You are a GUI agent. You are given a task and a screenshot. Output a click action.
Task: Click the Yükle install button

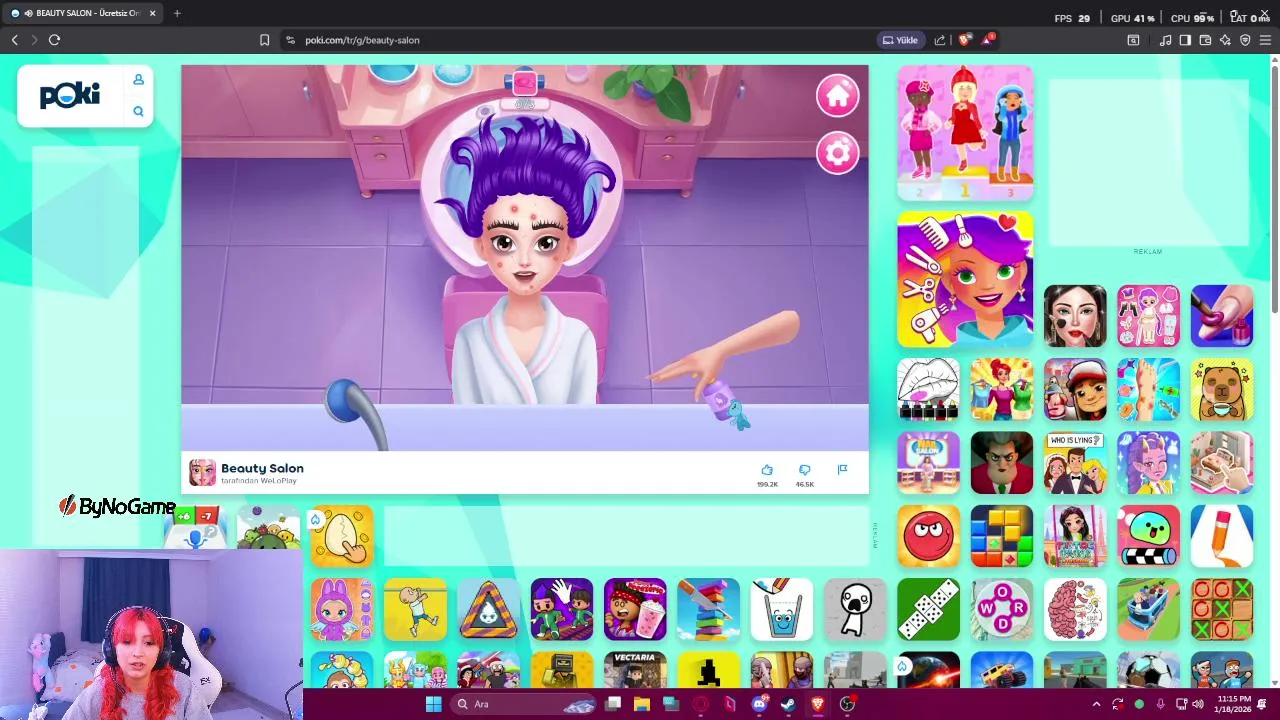coord(900,40)
